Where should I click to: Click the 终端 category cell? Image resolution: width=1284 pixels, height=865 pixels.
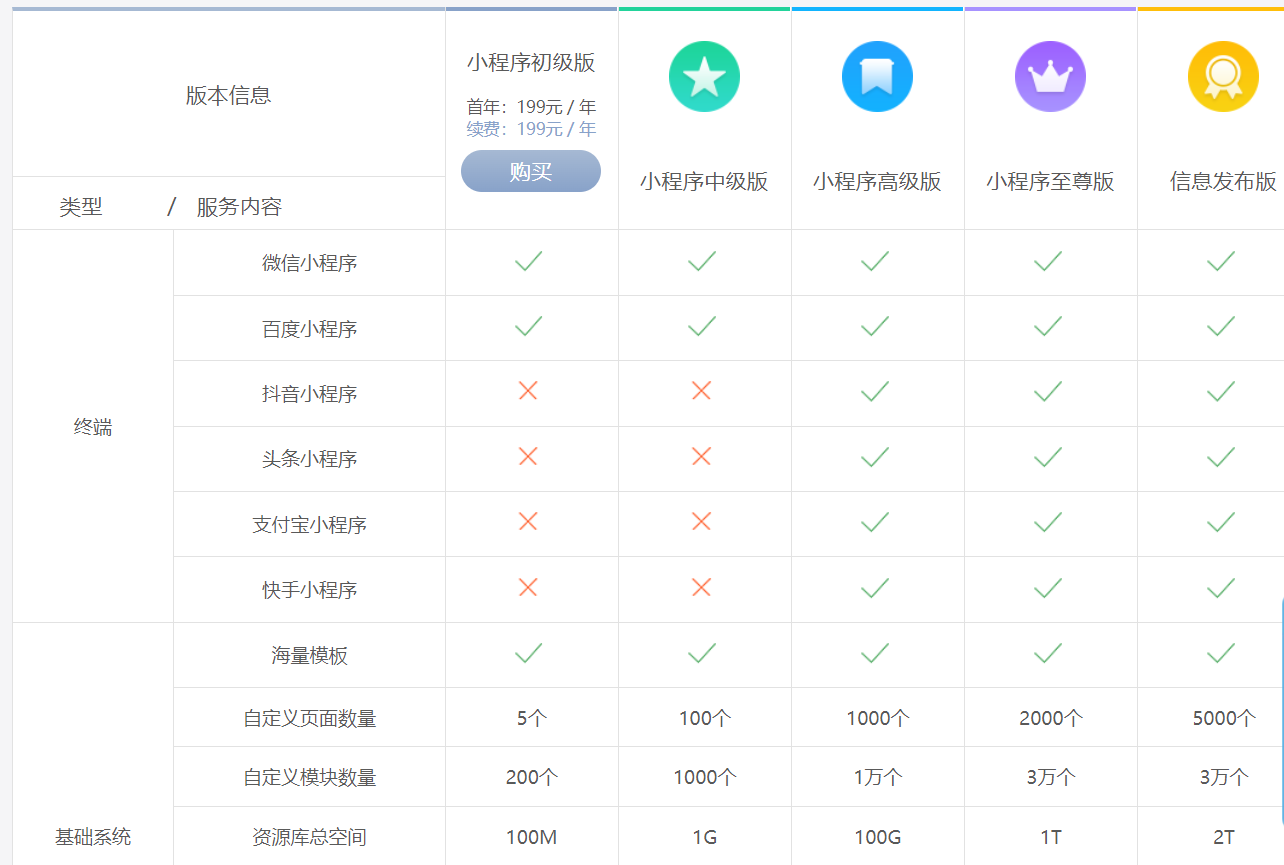click(x=93, y=427)
